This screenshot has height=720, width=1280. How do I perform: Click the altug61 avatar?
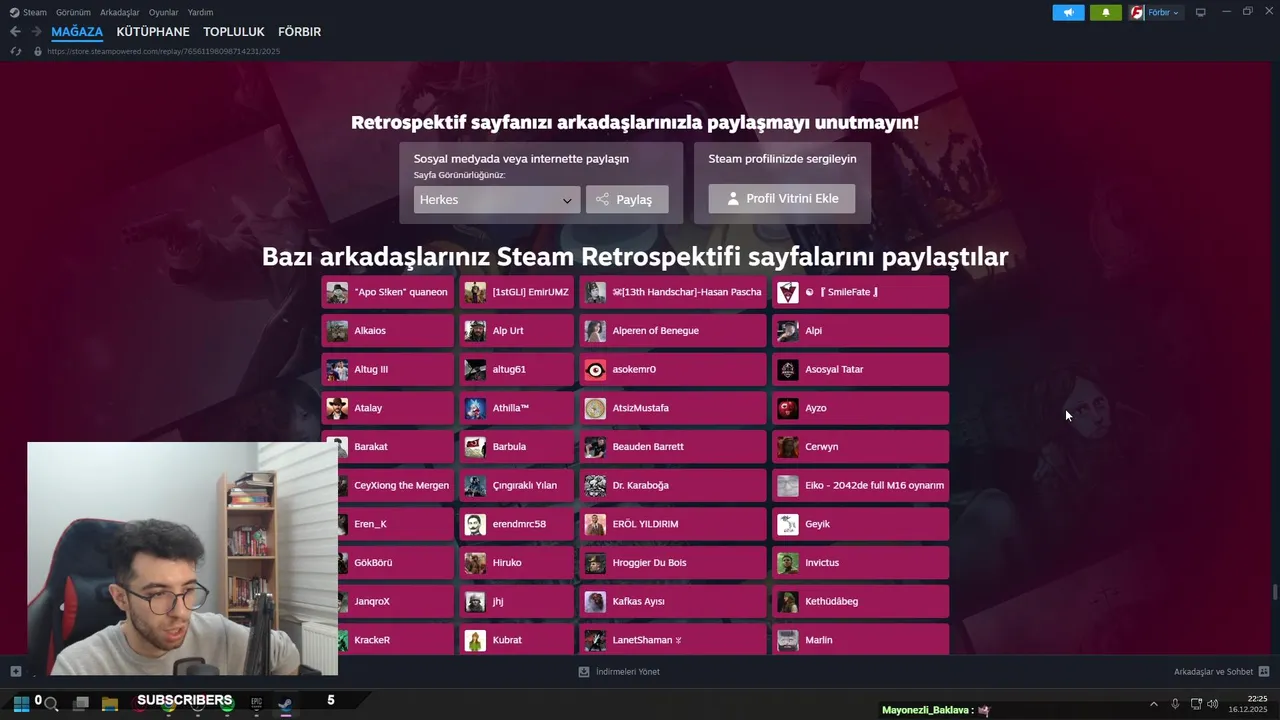click(476, 370)
